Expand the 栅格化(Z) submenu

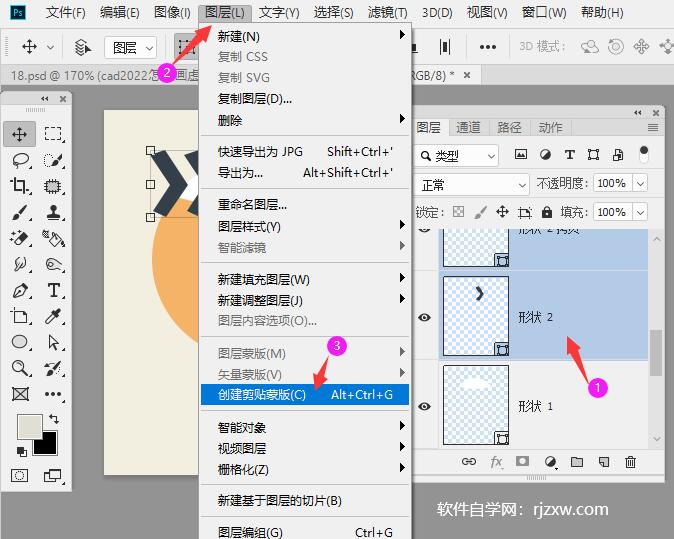[305, 469]
